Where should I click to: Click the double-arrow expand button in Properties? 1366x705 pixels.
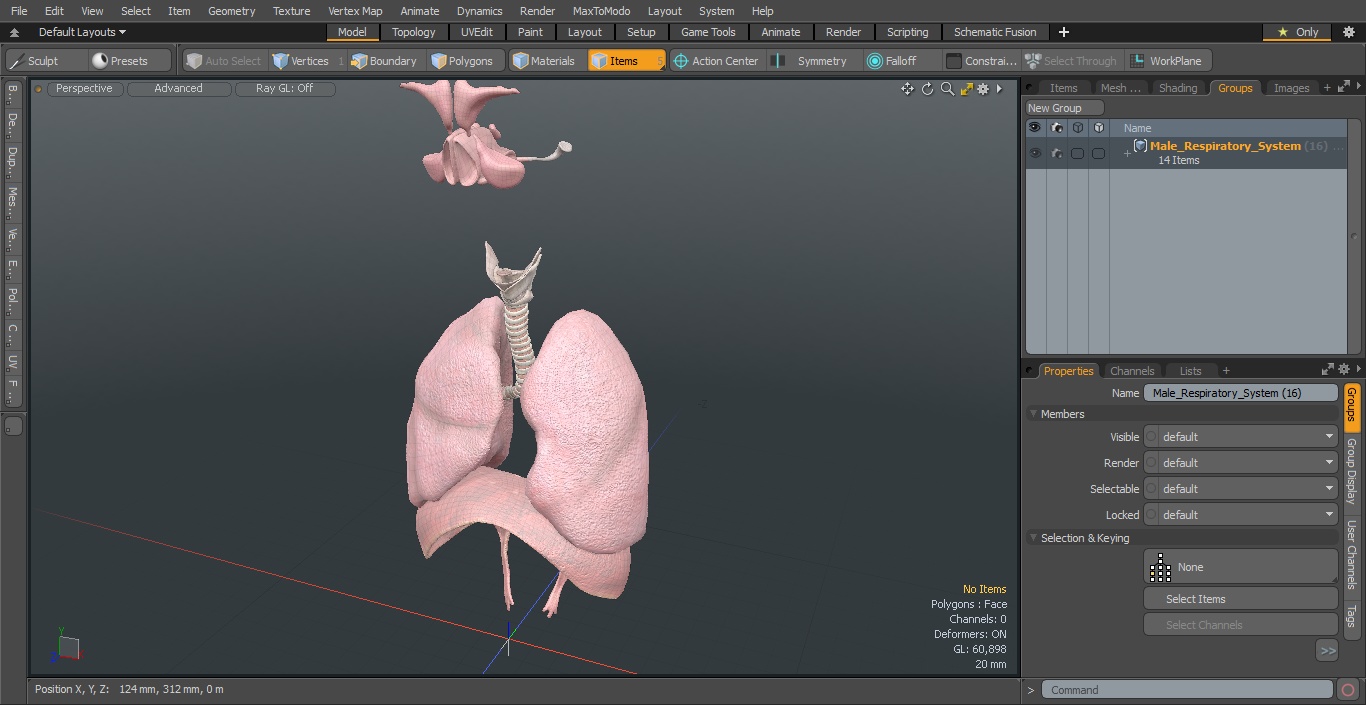1327,651
